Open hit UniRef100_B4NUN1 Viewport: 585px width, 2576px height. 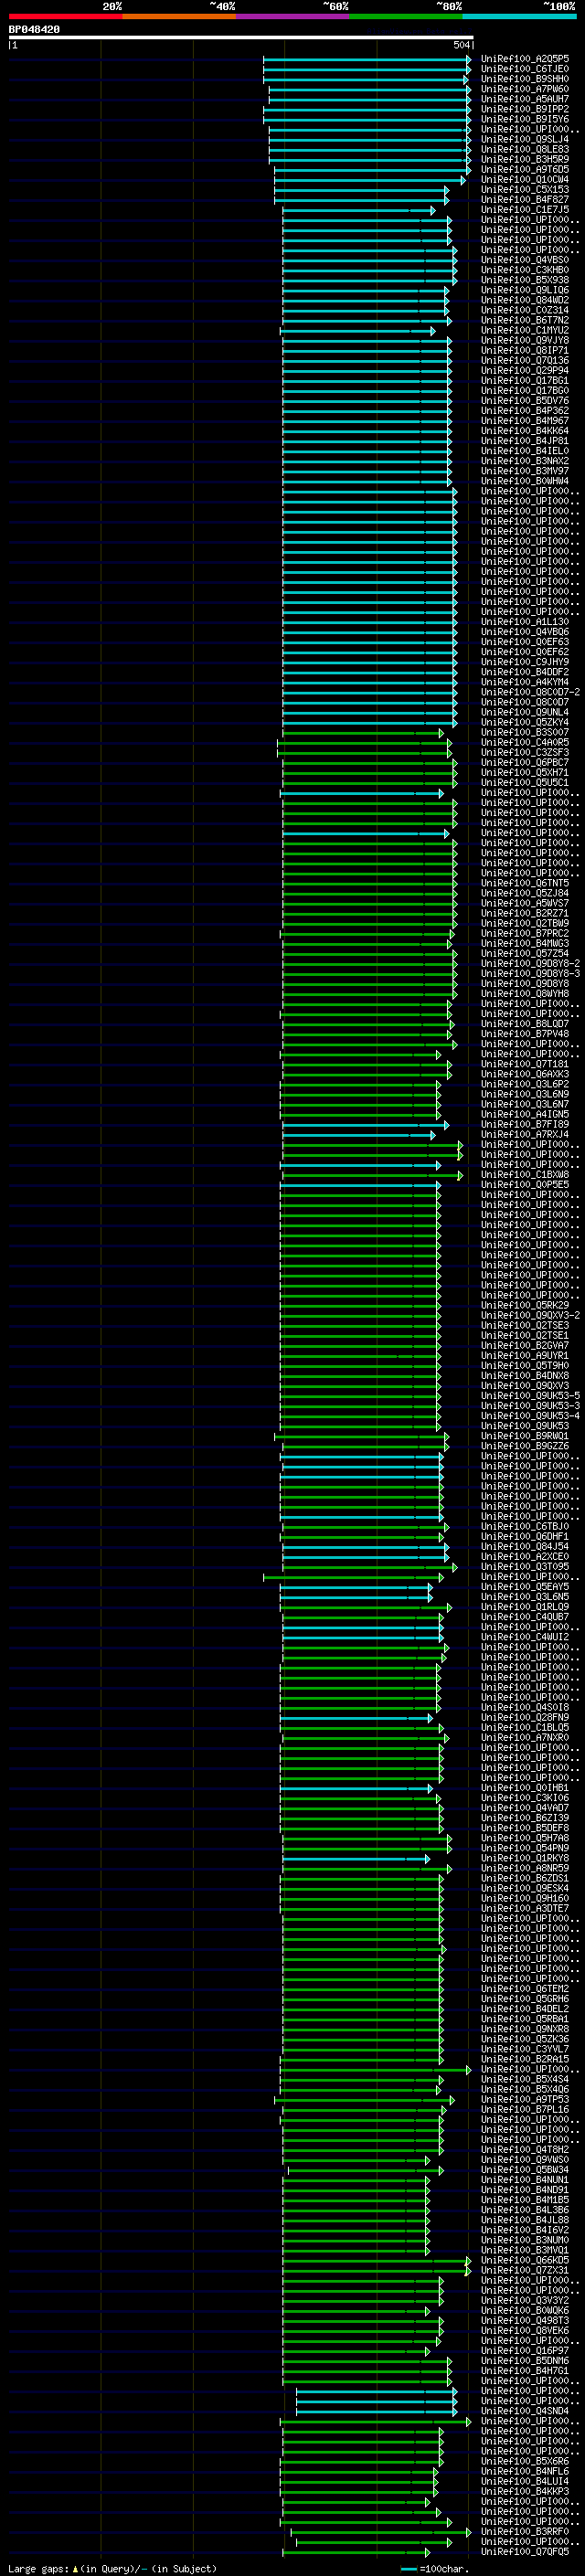tap(525, 2179)
